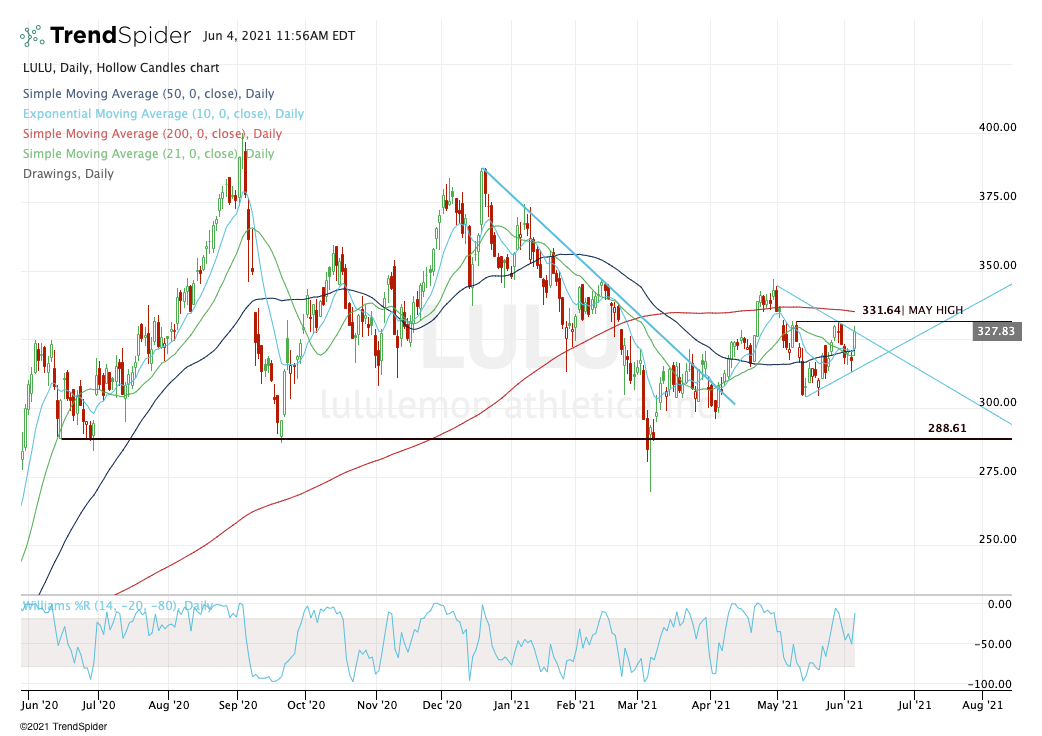Click the Sep '20 date axis label
The height and width of the screenshot is (736, 1042).
[237, 705]
